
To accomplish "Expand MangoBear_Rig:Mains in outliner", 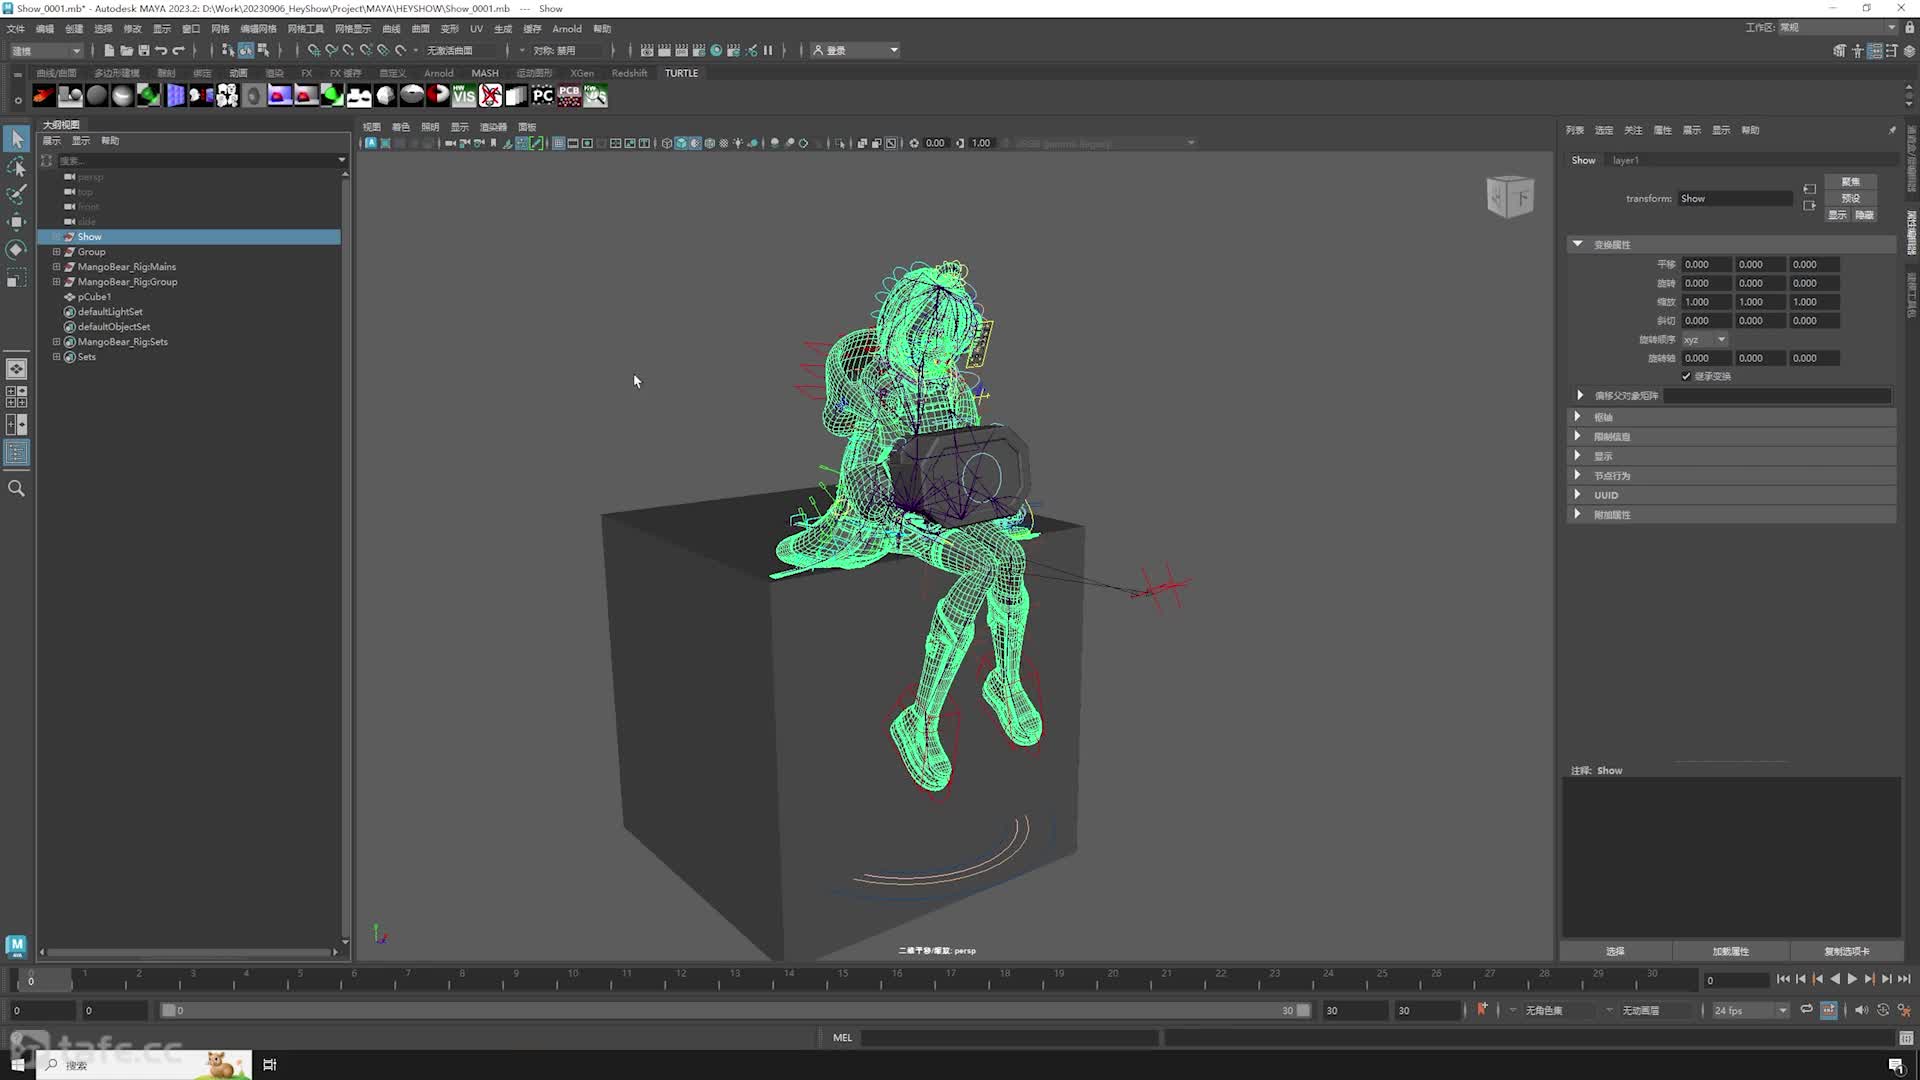I will point(57,267).
